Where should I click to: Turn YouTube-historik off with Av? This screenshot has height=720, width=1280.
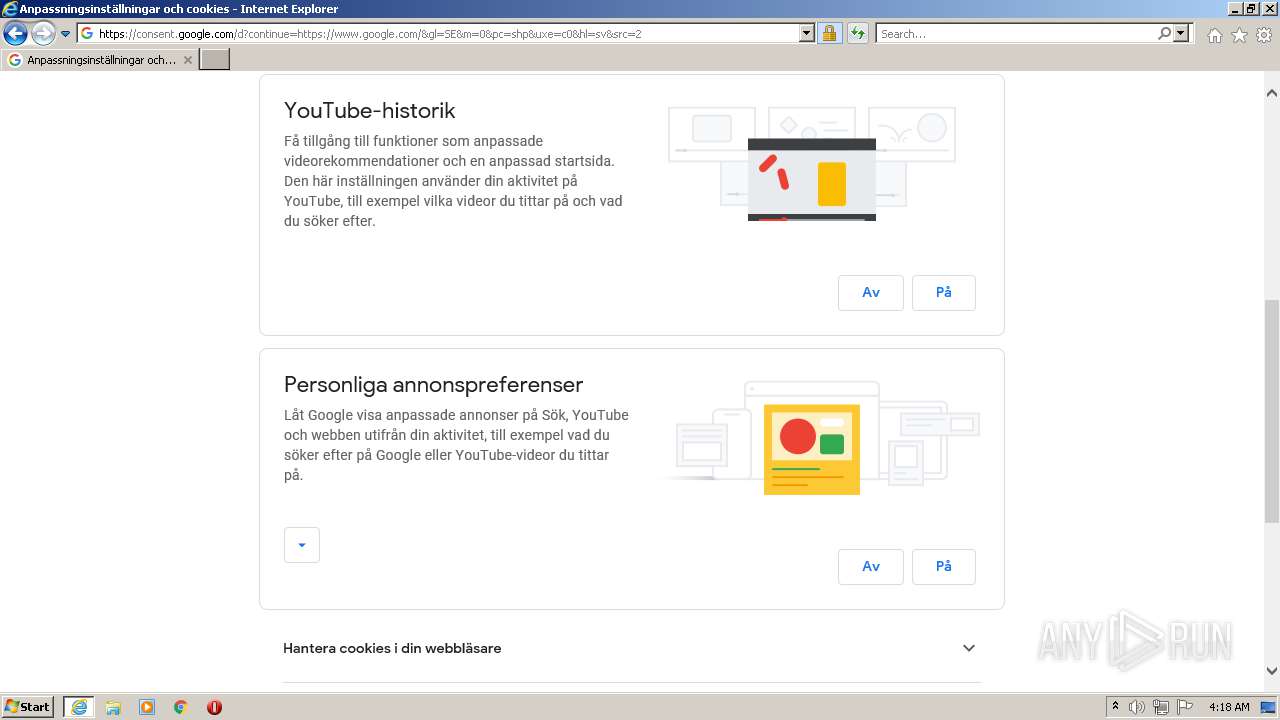click(871, 293)
